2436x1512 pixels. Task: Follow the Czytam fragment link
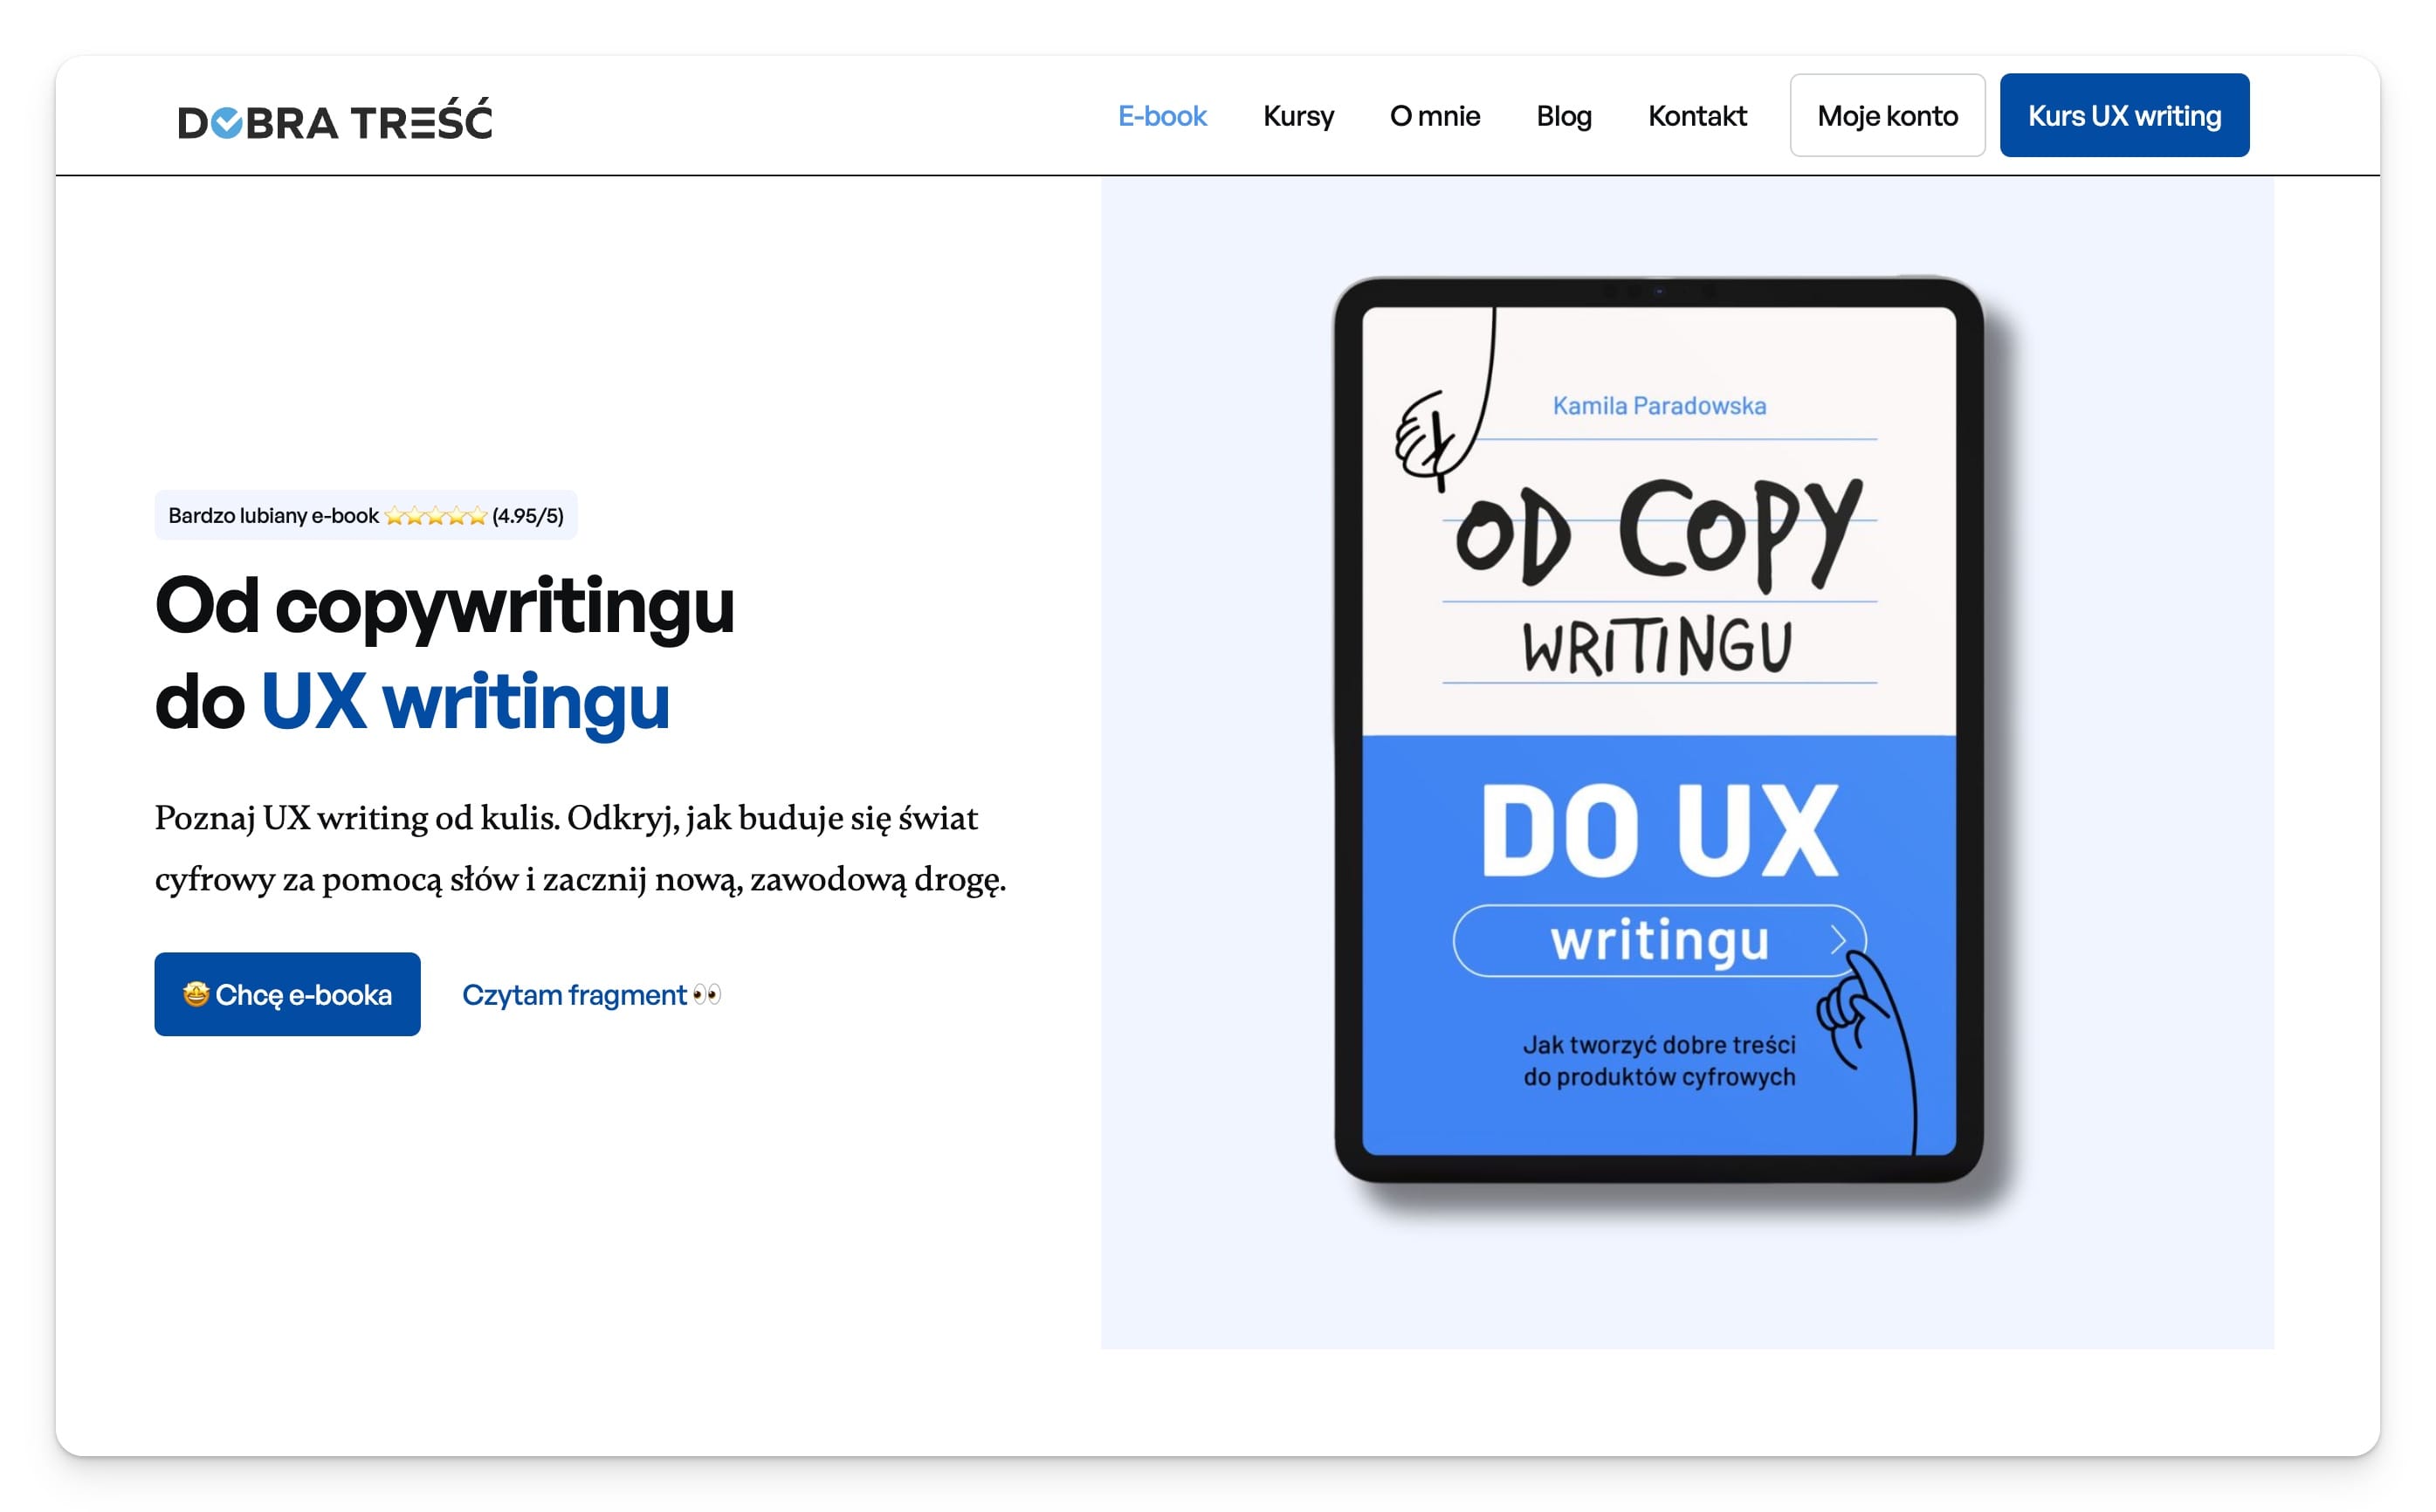point(591,995)
